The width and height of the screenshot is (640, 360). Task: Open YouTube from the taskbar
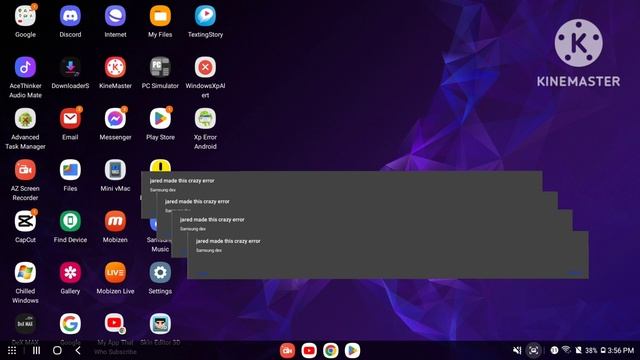coord(309,351)
